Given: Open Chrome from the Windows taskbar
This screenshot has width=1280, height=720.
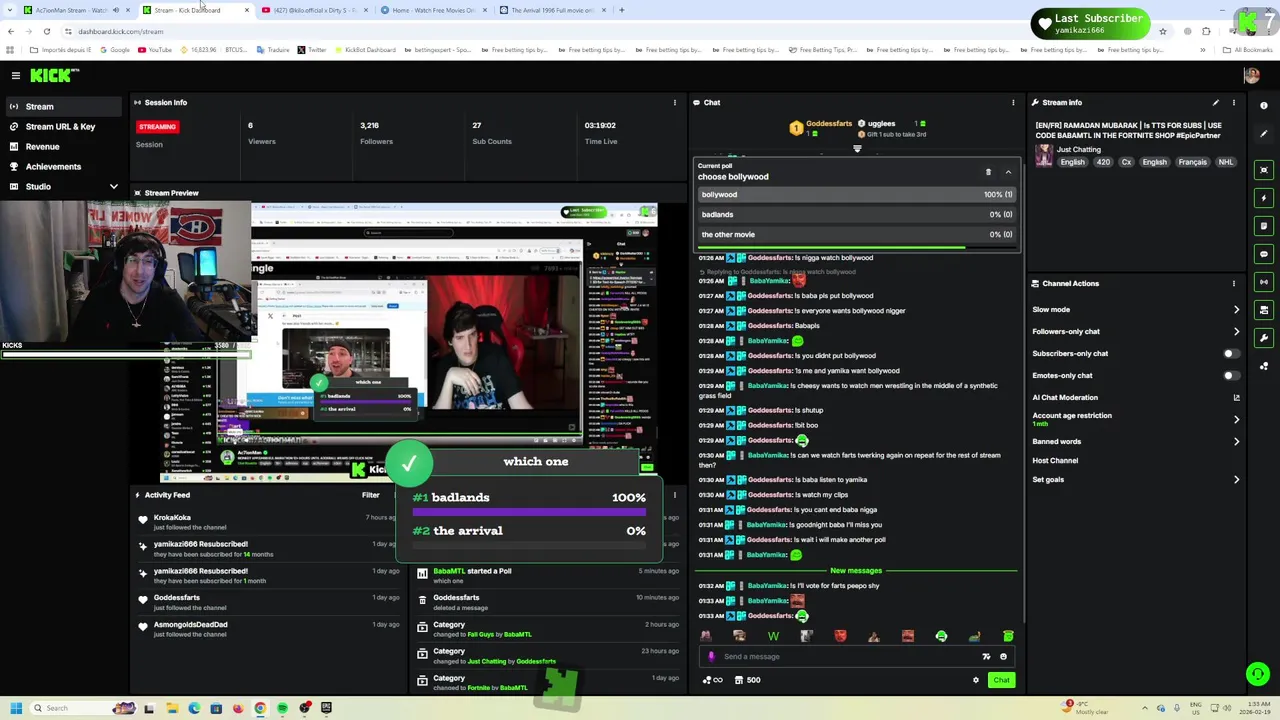Looking at the screenshot, I should pos(260,708).
